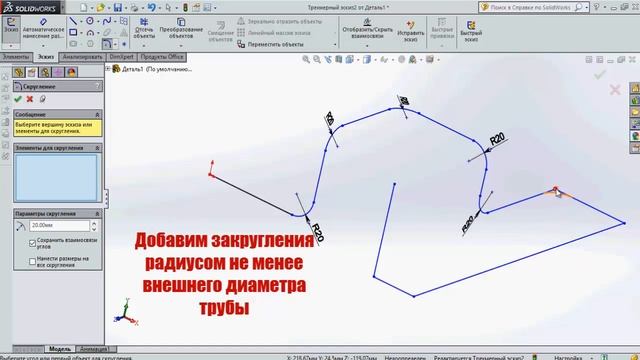Select the Spline sketch tool
Screen dimensions: 640x360
[107, 21]
